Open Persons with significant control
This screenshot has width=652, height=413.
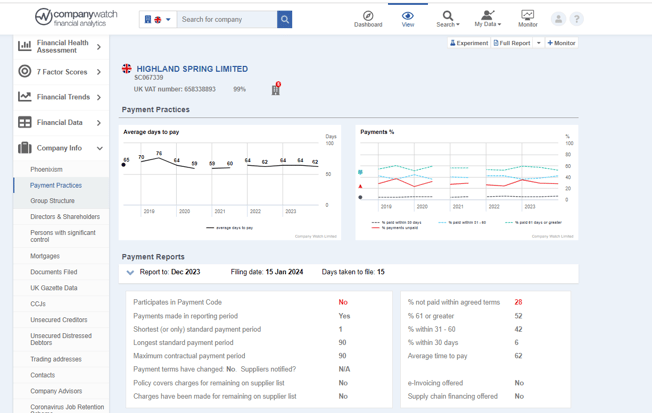point(63,236)
